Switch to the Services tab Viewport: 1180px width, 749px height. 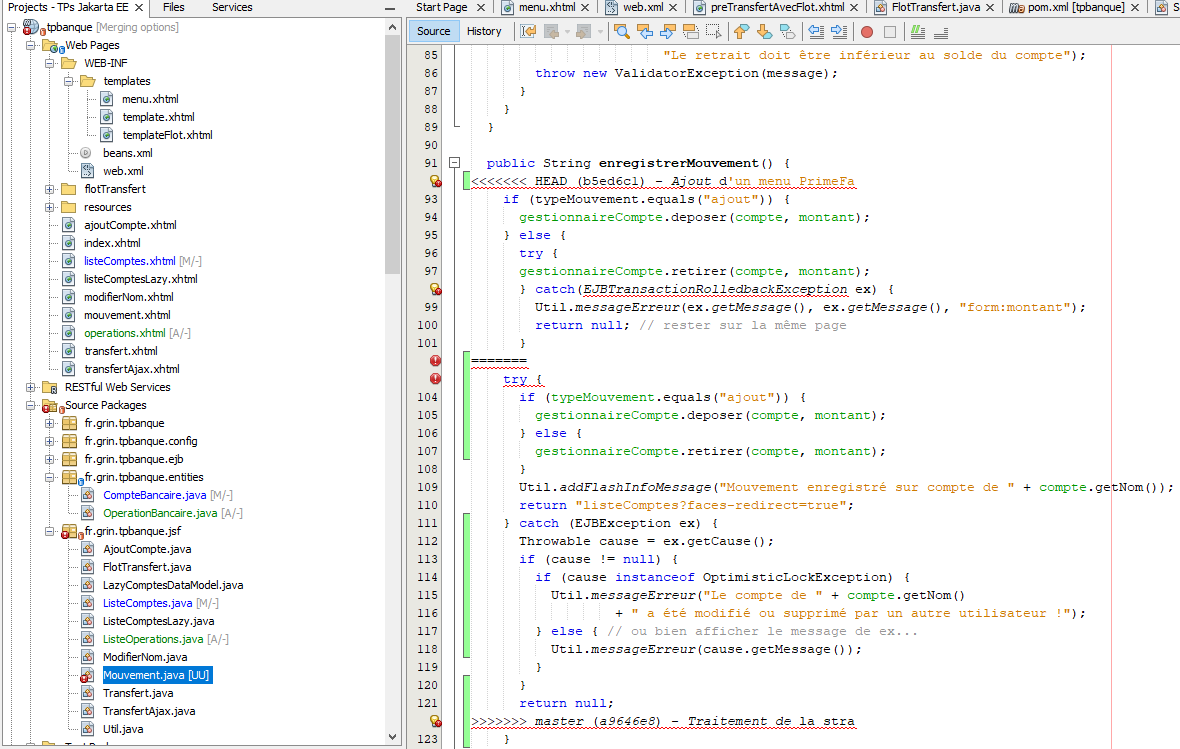[232, 7]
